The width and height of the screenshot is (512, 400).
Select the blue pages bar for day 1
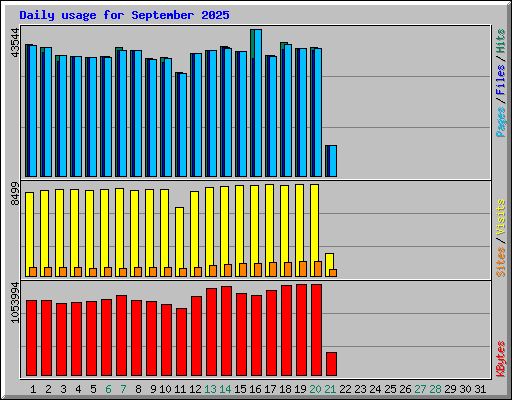point(33,111)
